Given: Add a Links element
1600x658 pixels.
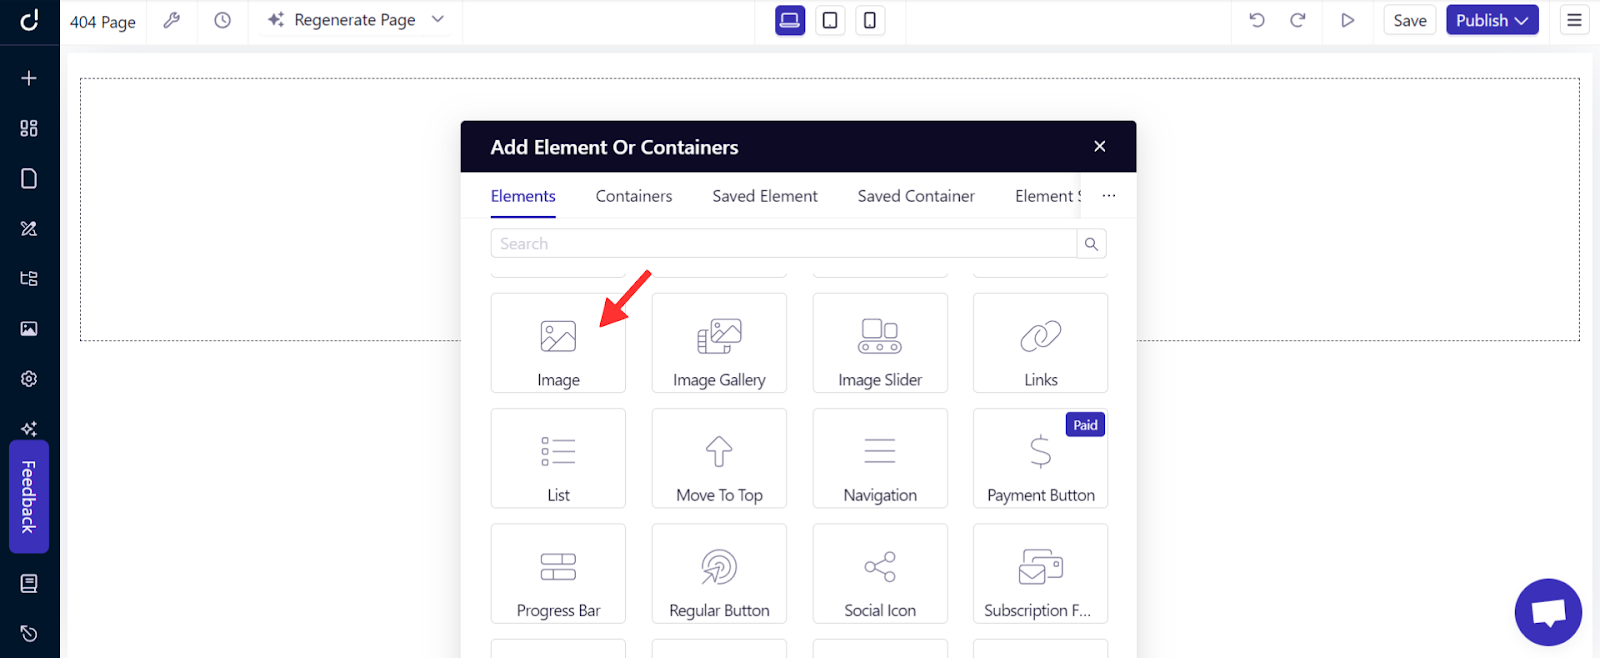Looking at the screenshot, I should point(1040,343).
